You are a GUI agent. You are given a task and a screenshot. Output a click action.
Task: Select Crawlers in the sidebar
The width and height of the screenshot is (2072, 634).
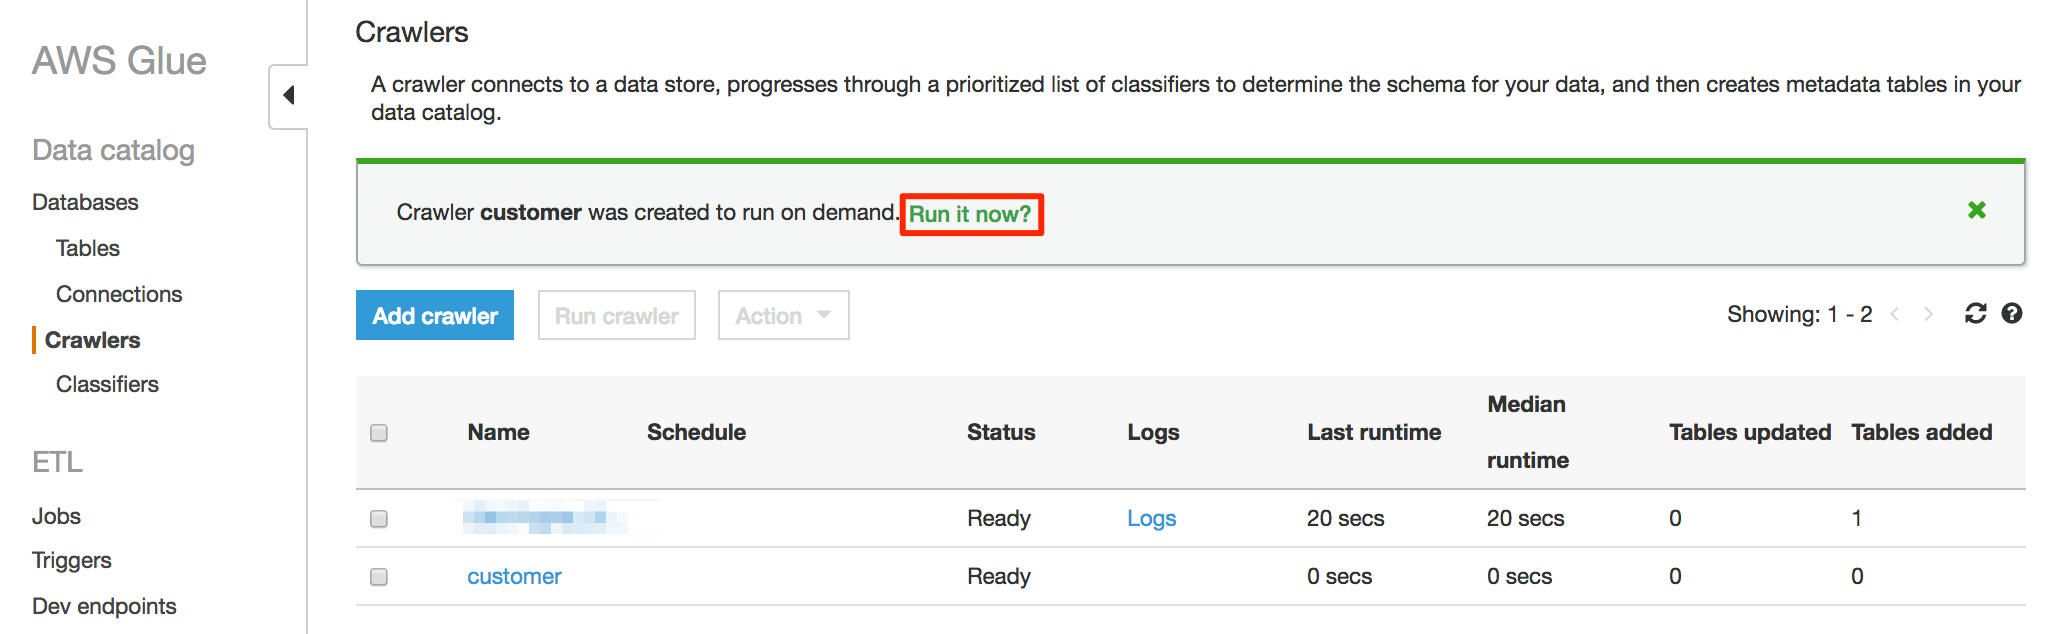pyautogui.click(x=92, y=340)
